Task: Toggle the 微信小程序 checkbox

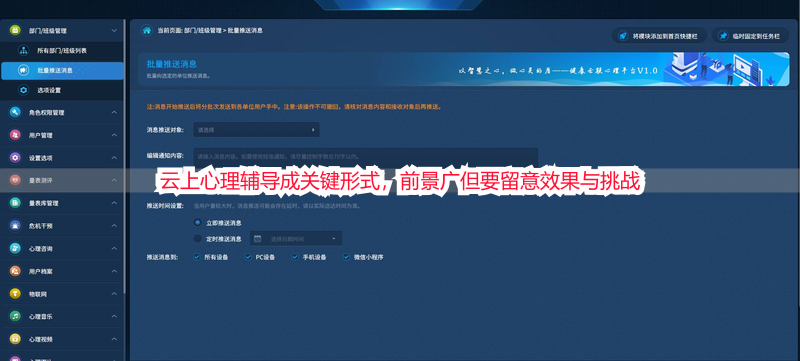Action: [346, 257]
